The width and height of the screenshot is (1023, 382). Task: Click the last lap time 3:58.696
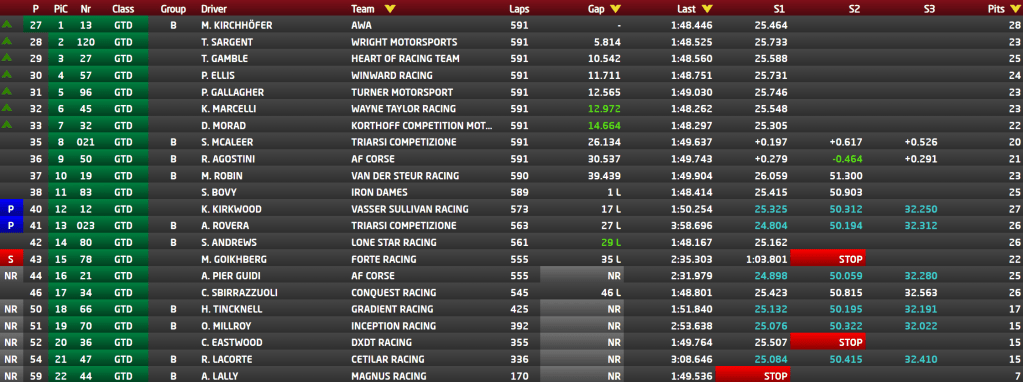coord(692,226)
